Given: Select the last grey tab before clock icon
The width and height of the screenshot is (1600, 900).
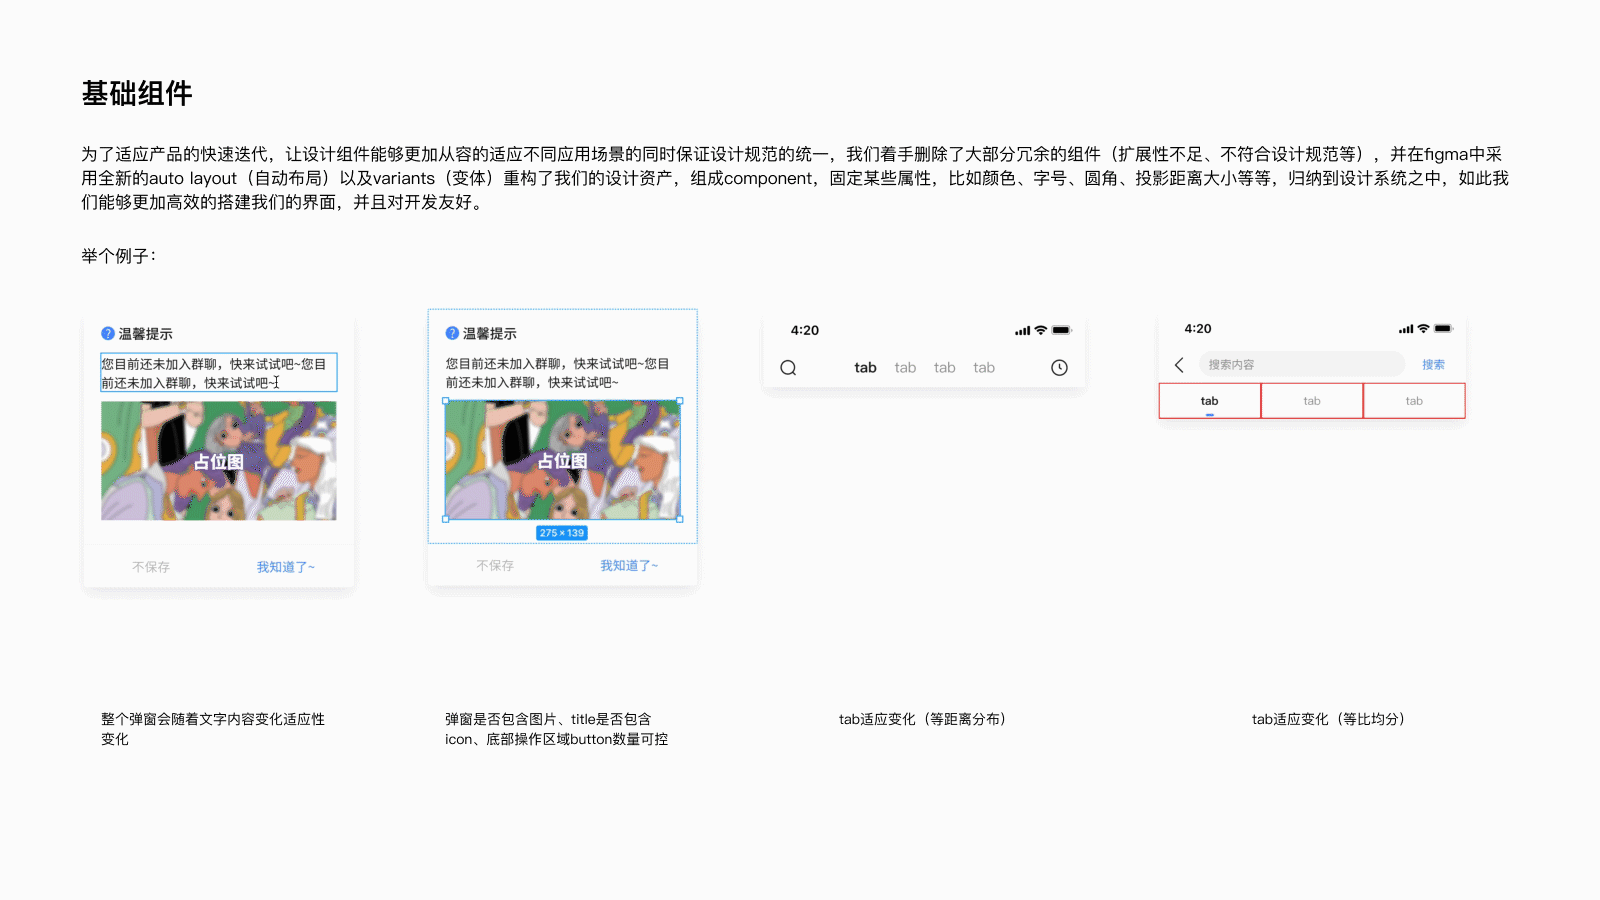Looking at the screenshot, I should pyautogui.click(x=984, y=368).
